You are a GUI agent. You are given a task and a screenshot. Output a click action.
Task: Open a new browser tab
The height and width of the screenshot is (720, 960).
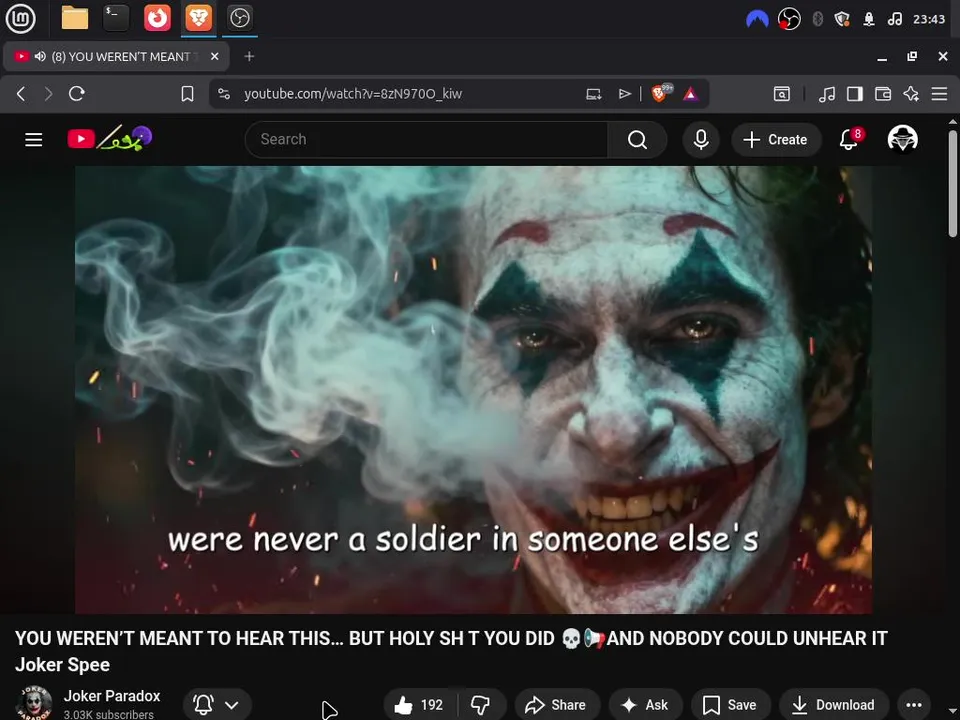pyautogui.click(x=249, y=56)
